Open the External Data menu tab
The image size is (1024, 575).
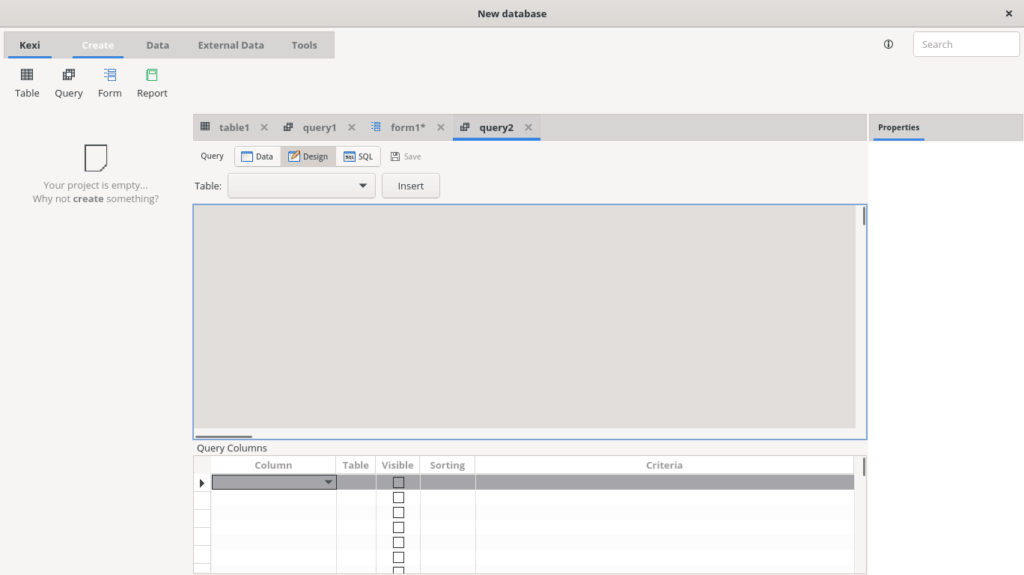coord(231,45)
